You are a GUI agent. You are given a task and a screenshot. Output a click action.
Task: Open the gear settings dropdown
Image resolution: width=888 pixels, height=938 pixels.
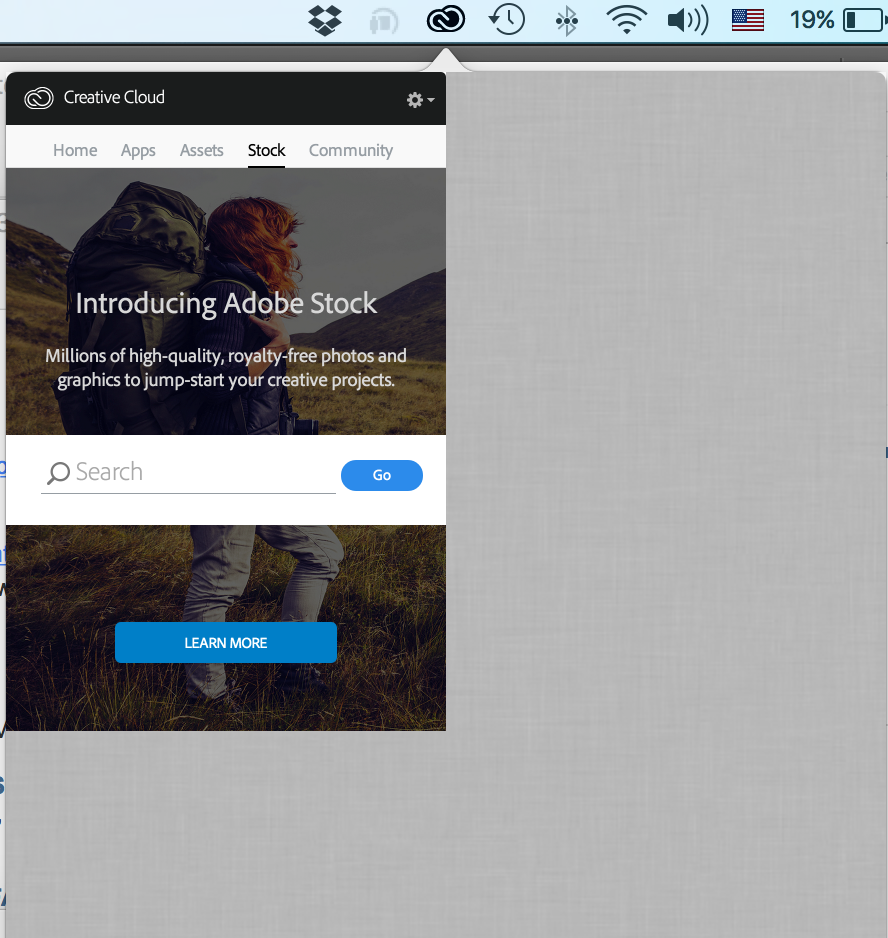point(420,99)
